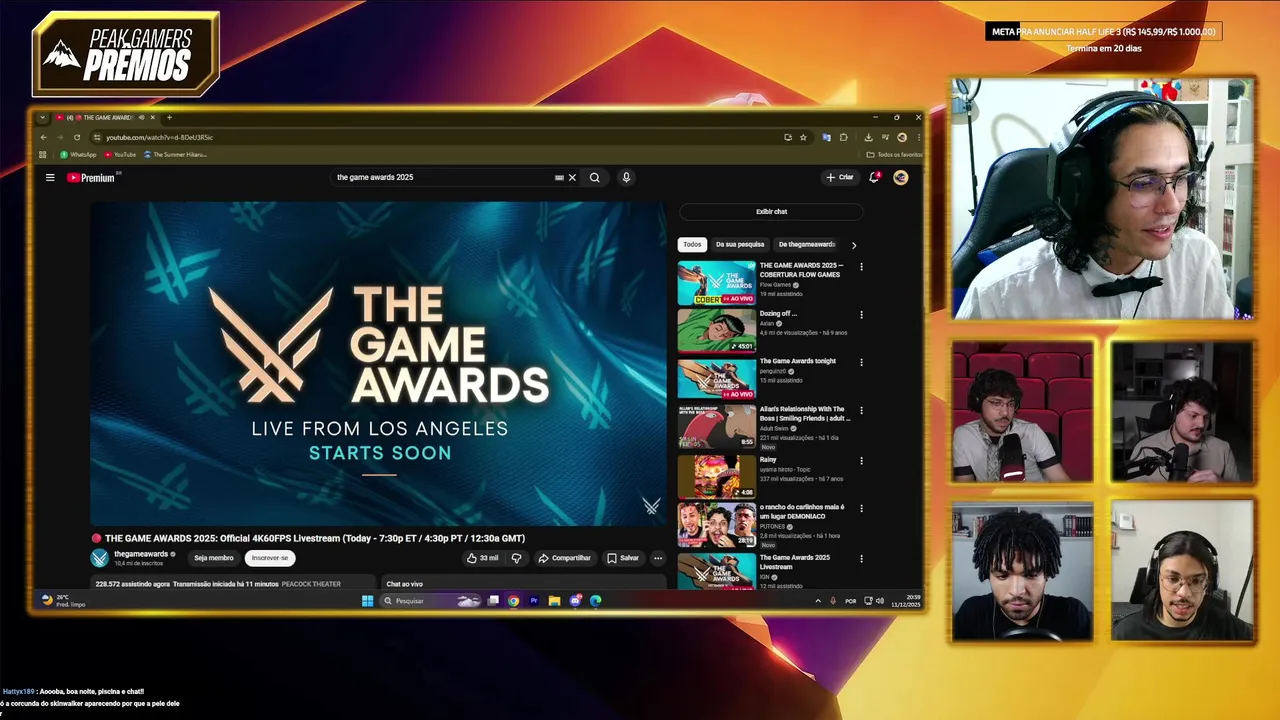
Task: Open YouTube notifications bell
Action: click(874, 177)
